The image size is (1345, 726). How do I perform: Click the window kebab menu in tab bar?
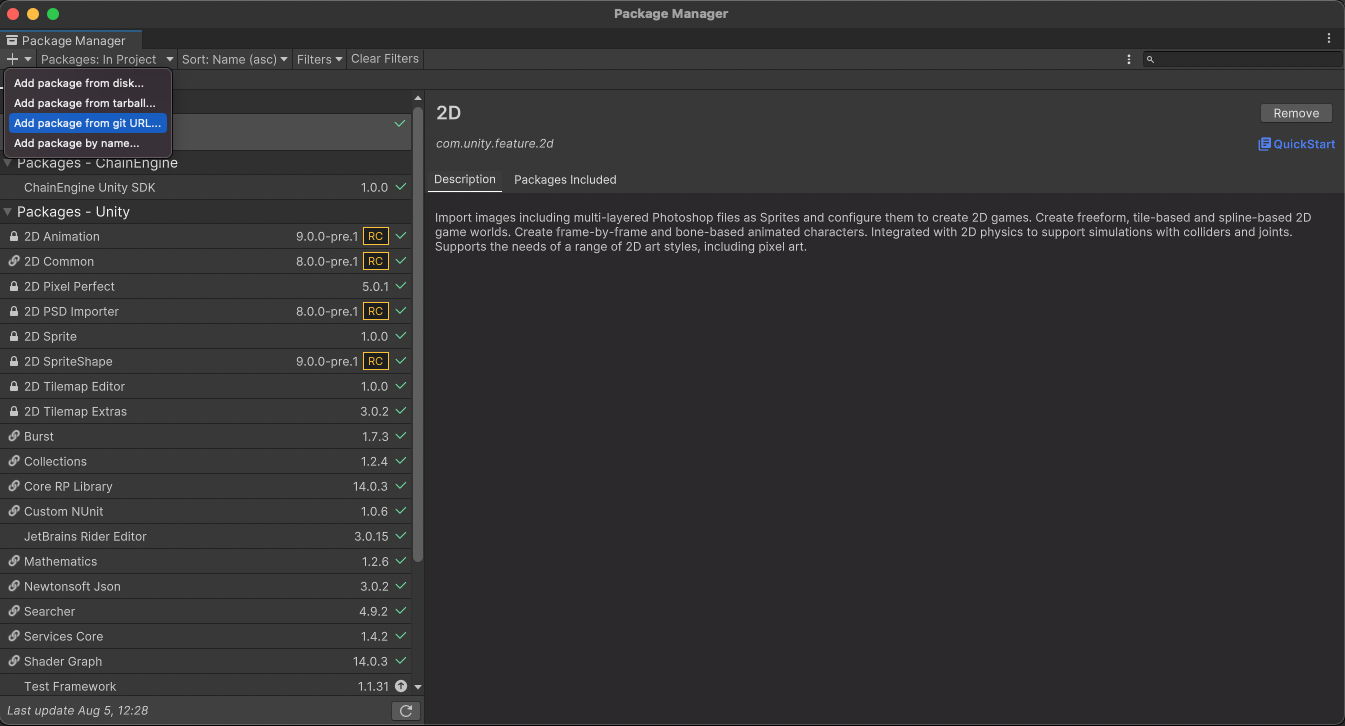1329,39
